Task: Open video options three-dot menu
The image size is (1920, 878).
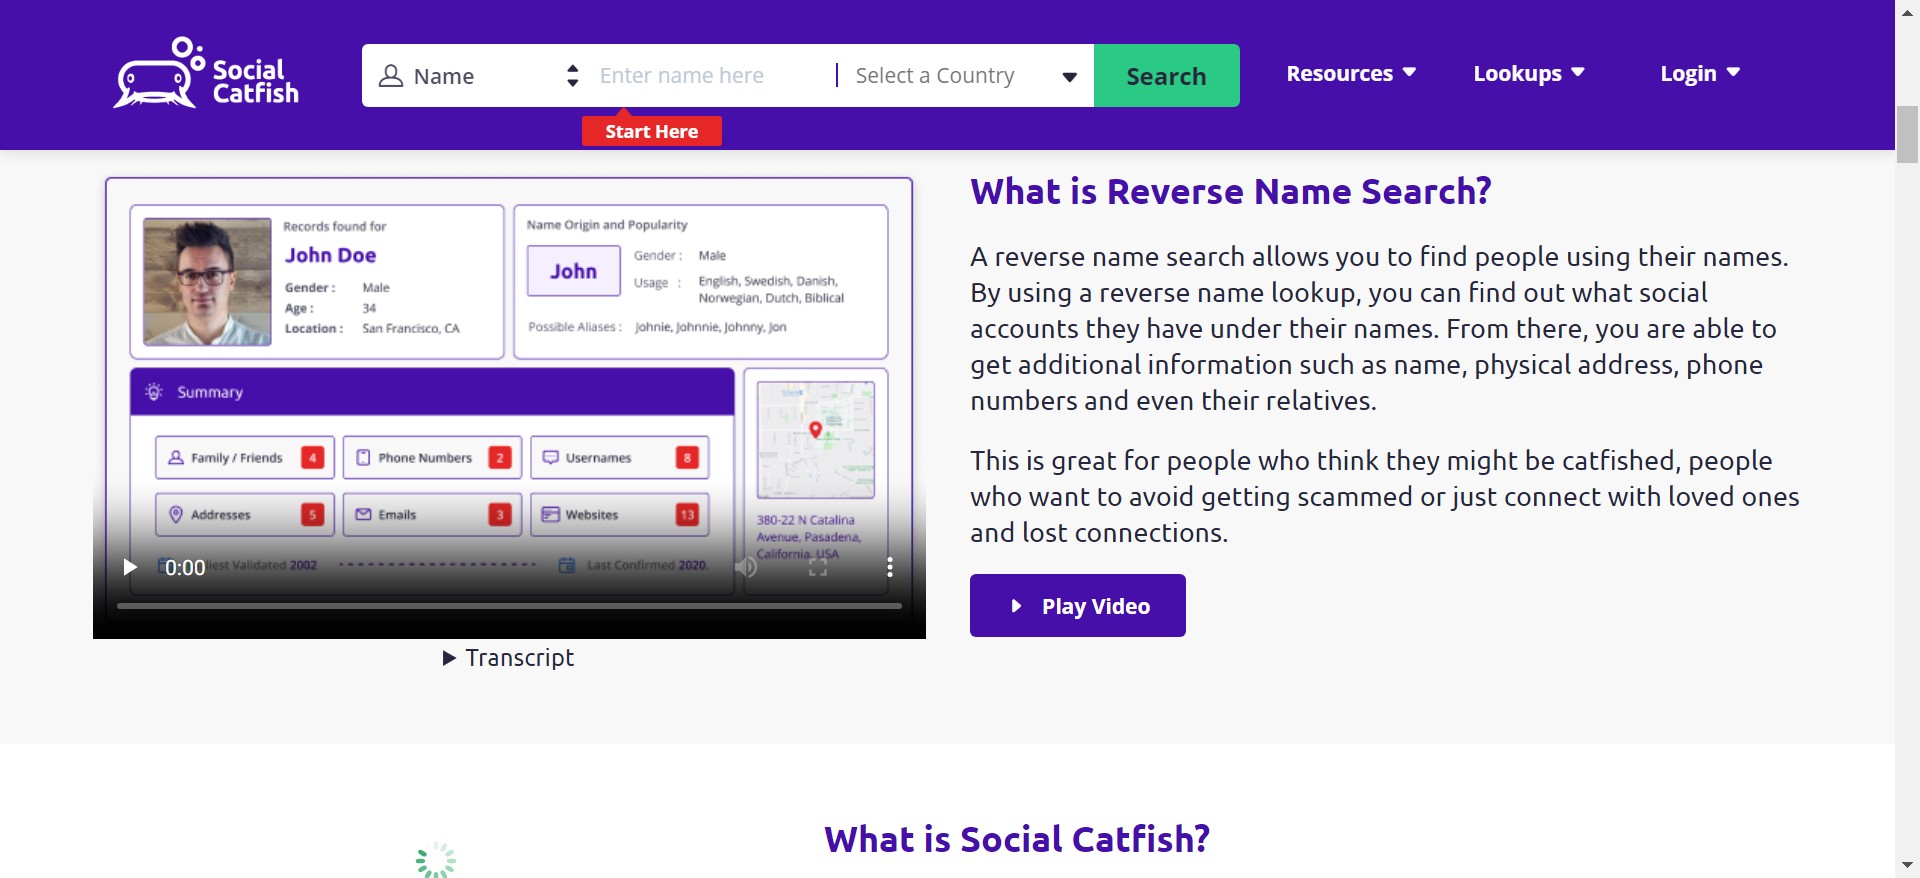Action: pyautogui.click(x=890, y=567)
